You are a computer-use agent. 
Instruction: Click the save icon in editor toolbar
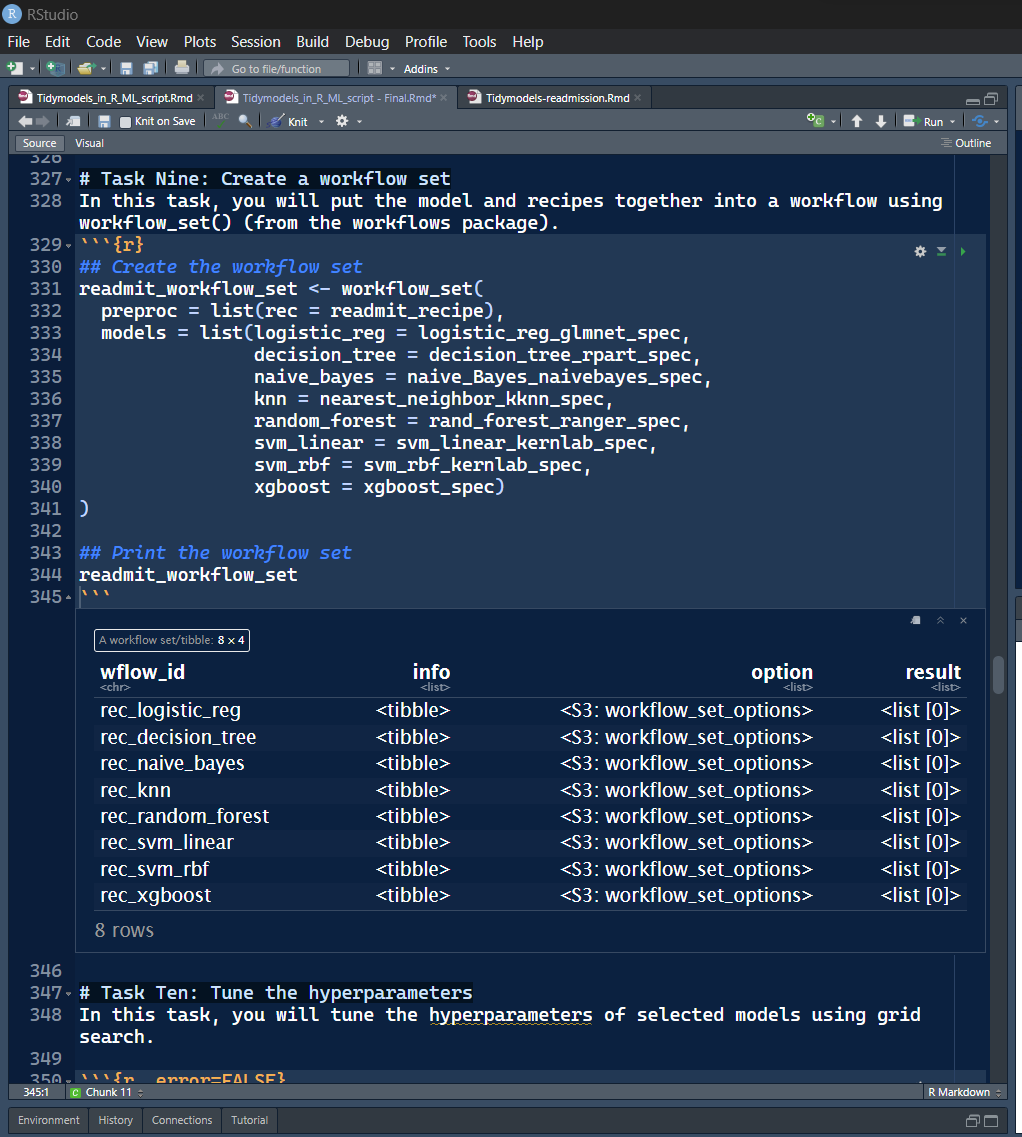(104, 121)
